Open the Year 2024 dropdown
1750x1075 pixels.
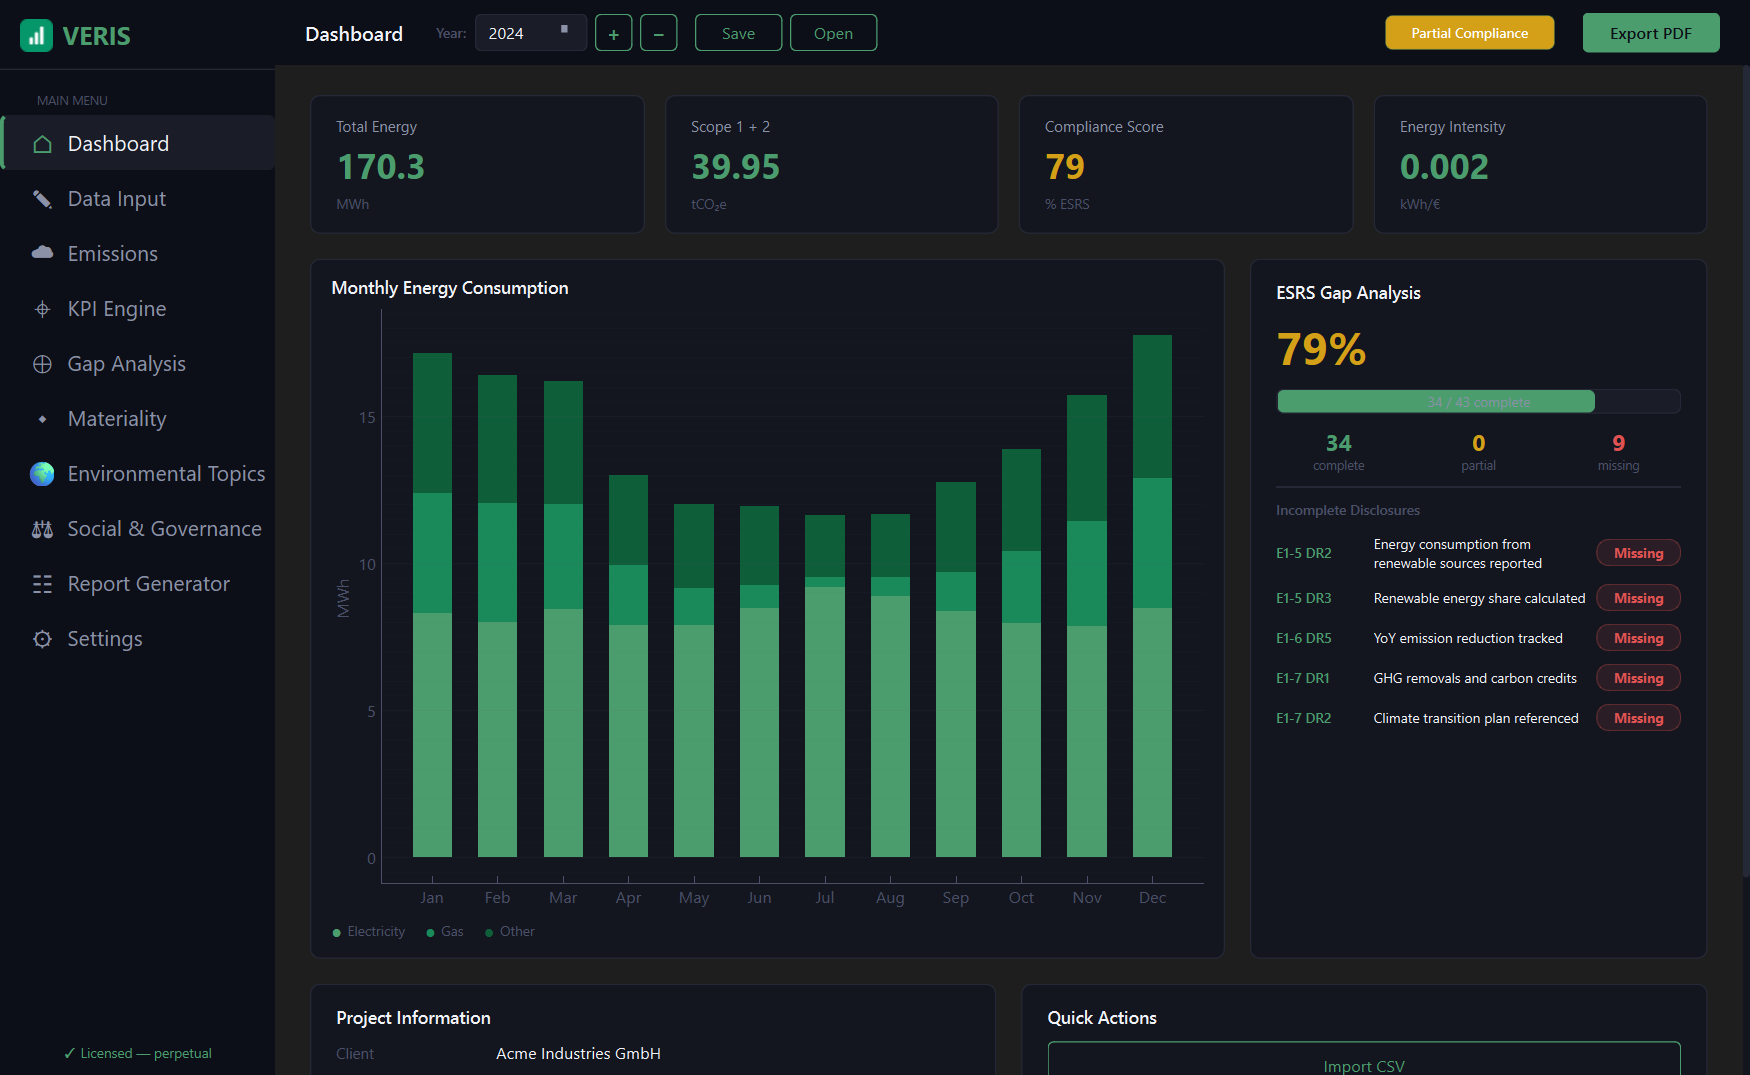click(x=530, y=33)
